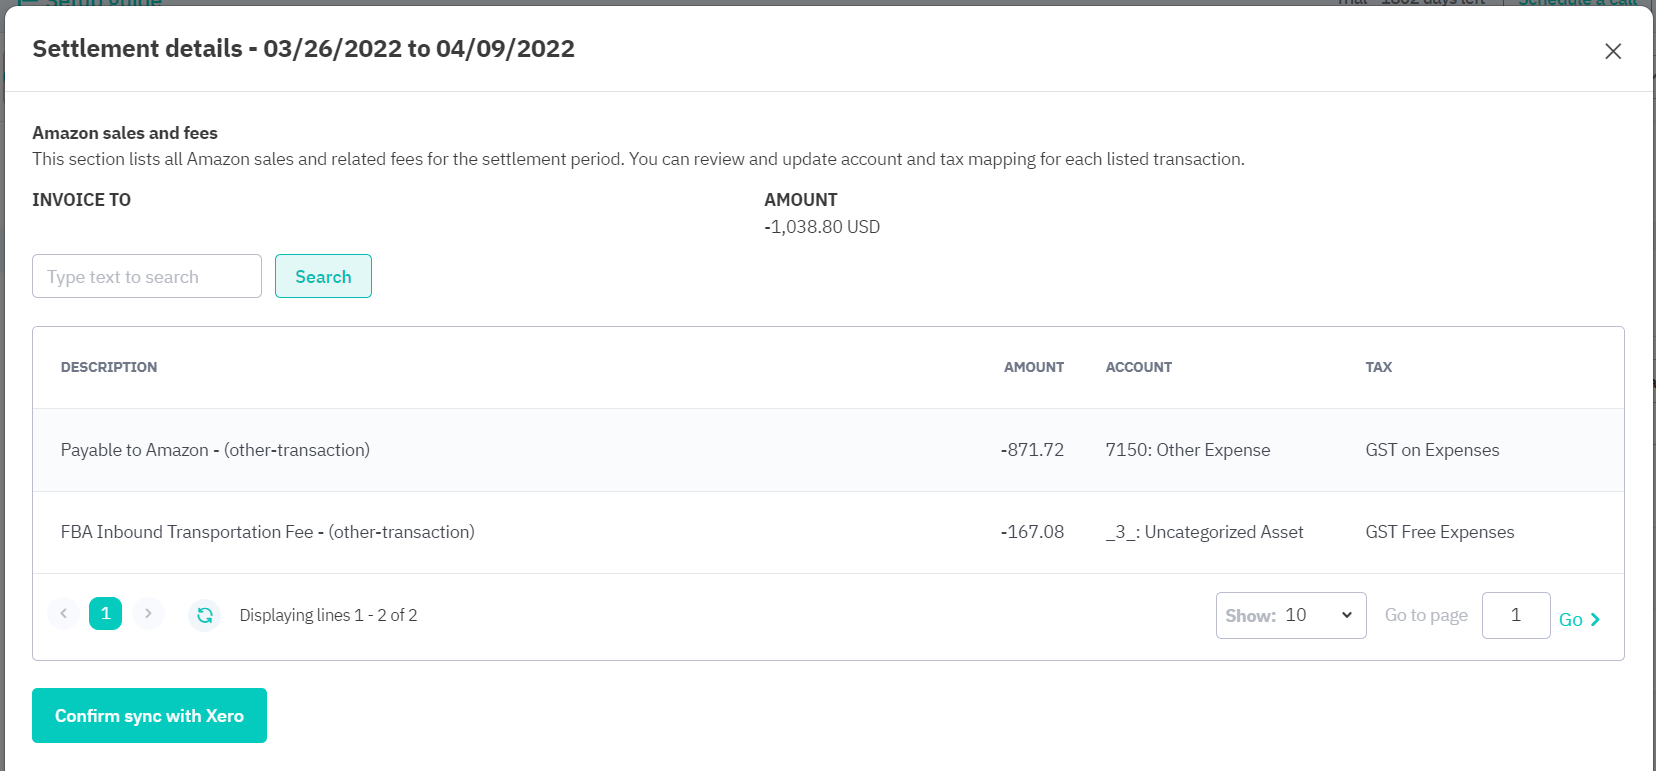
Task: Focus the Type text to search field
Action: coord(147,277)
